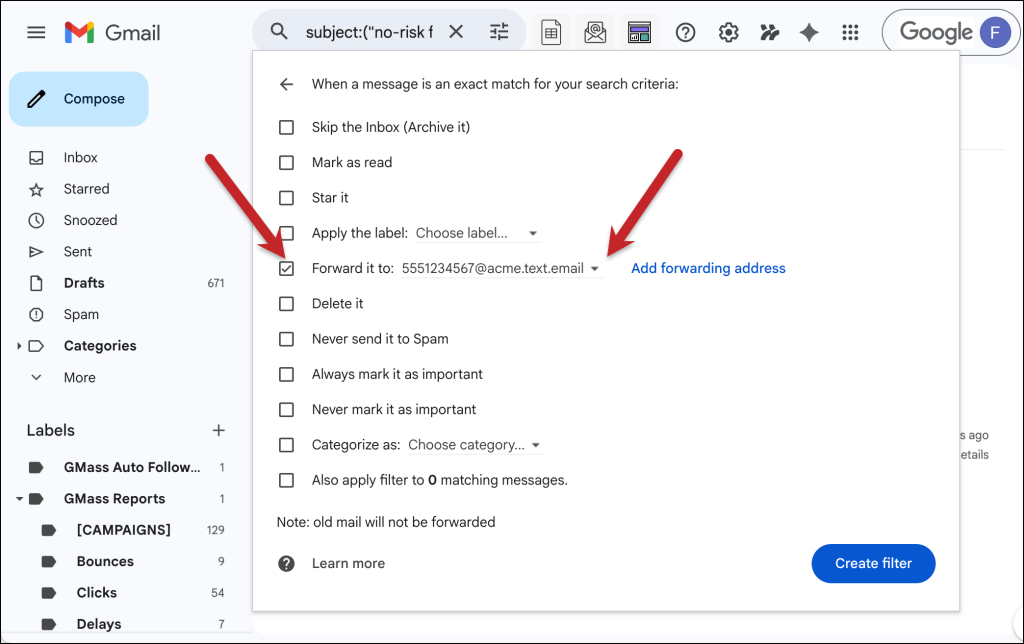Open search options sliders icon
This screenshot has height=644, width=1024.
pos(499,32)
